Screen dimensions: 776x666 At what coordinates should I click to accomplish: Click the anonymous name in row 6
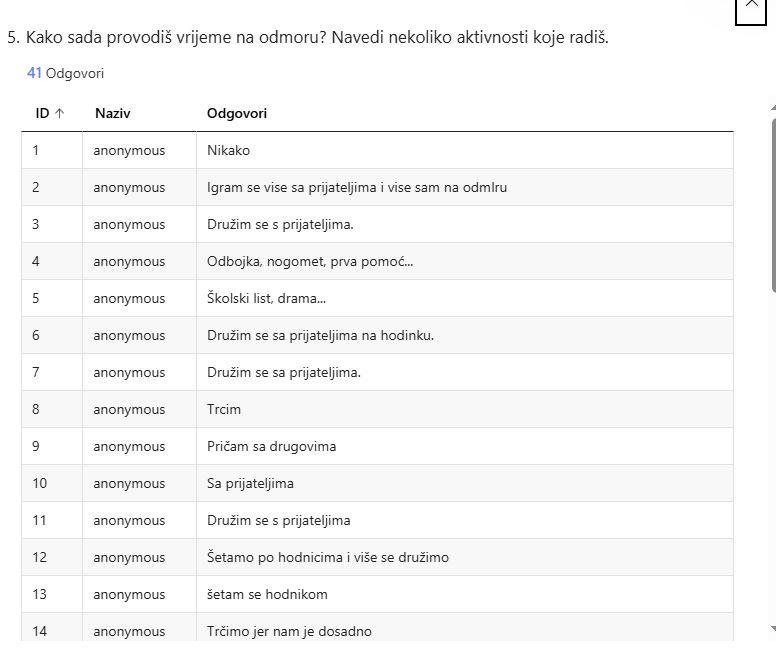[129, 336]
